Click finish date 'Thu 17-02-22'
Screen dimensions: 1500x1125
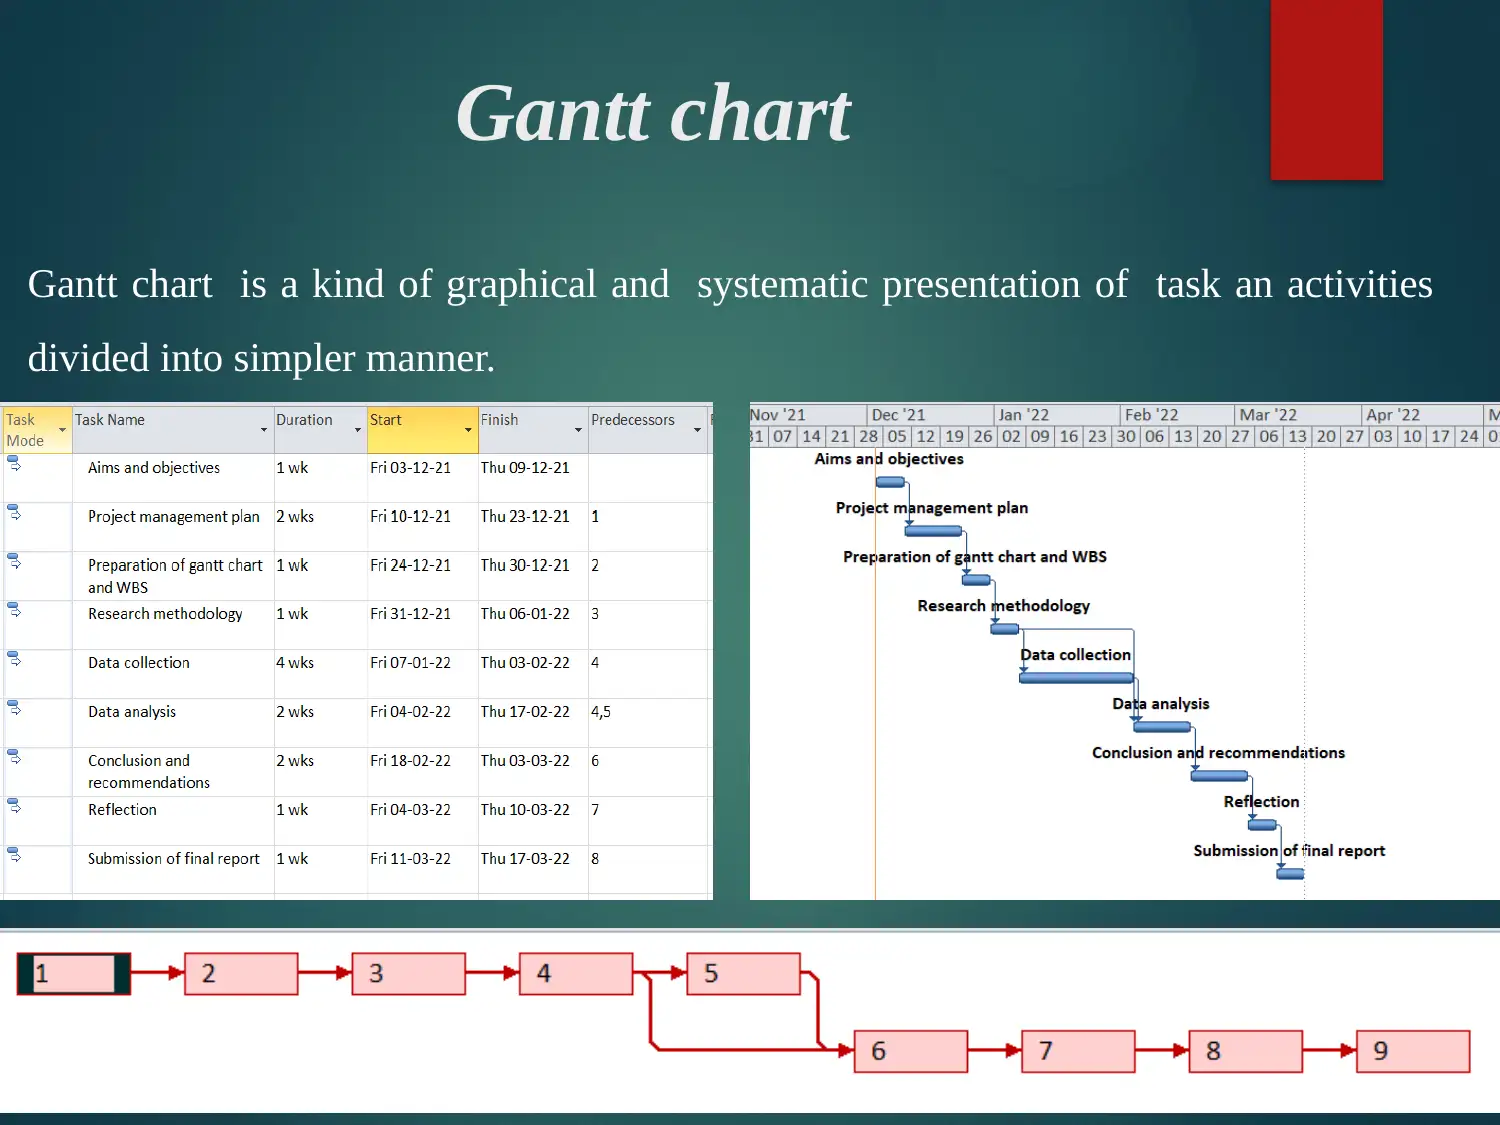click(533, 723)
